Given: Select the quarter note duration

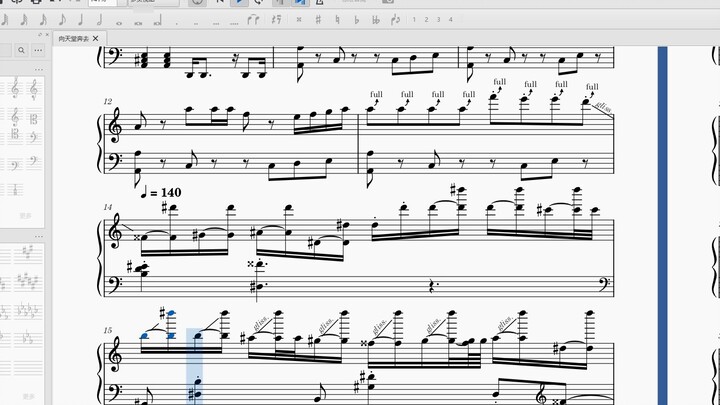Looking at the screenshot, I should (81, 20).
